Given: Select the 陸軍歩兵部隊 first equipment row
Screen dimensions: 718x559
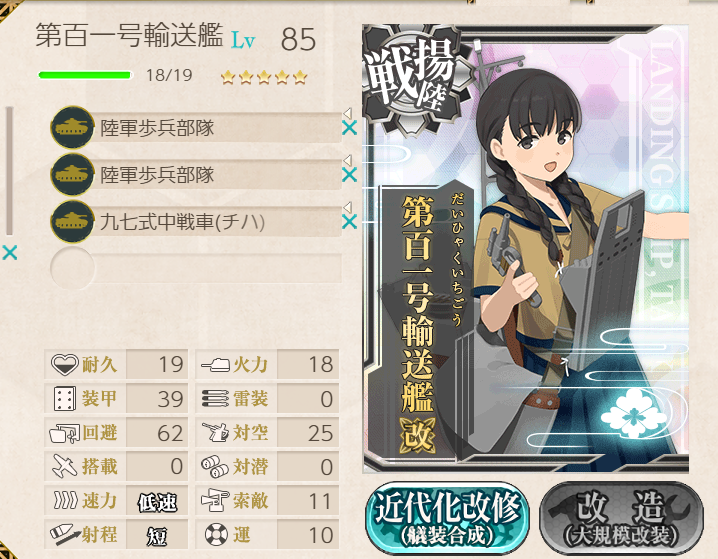Looking at the screenshot, I should 196,127.
